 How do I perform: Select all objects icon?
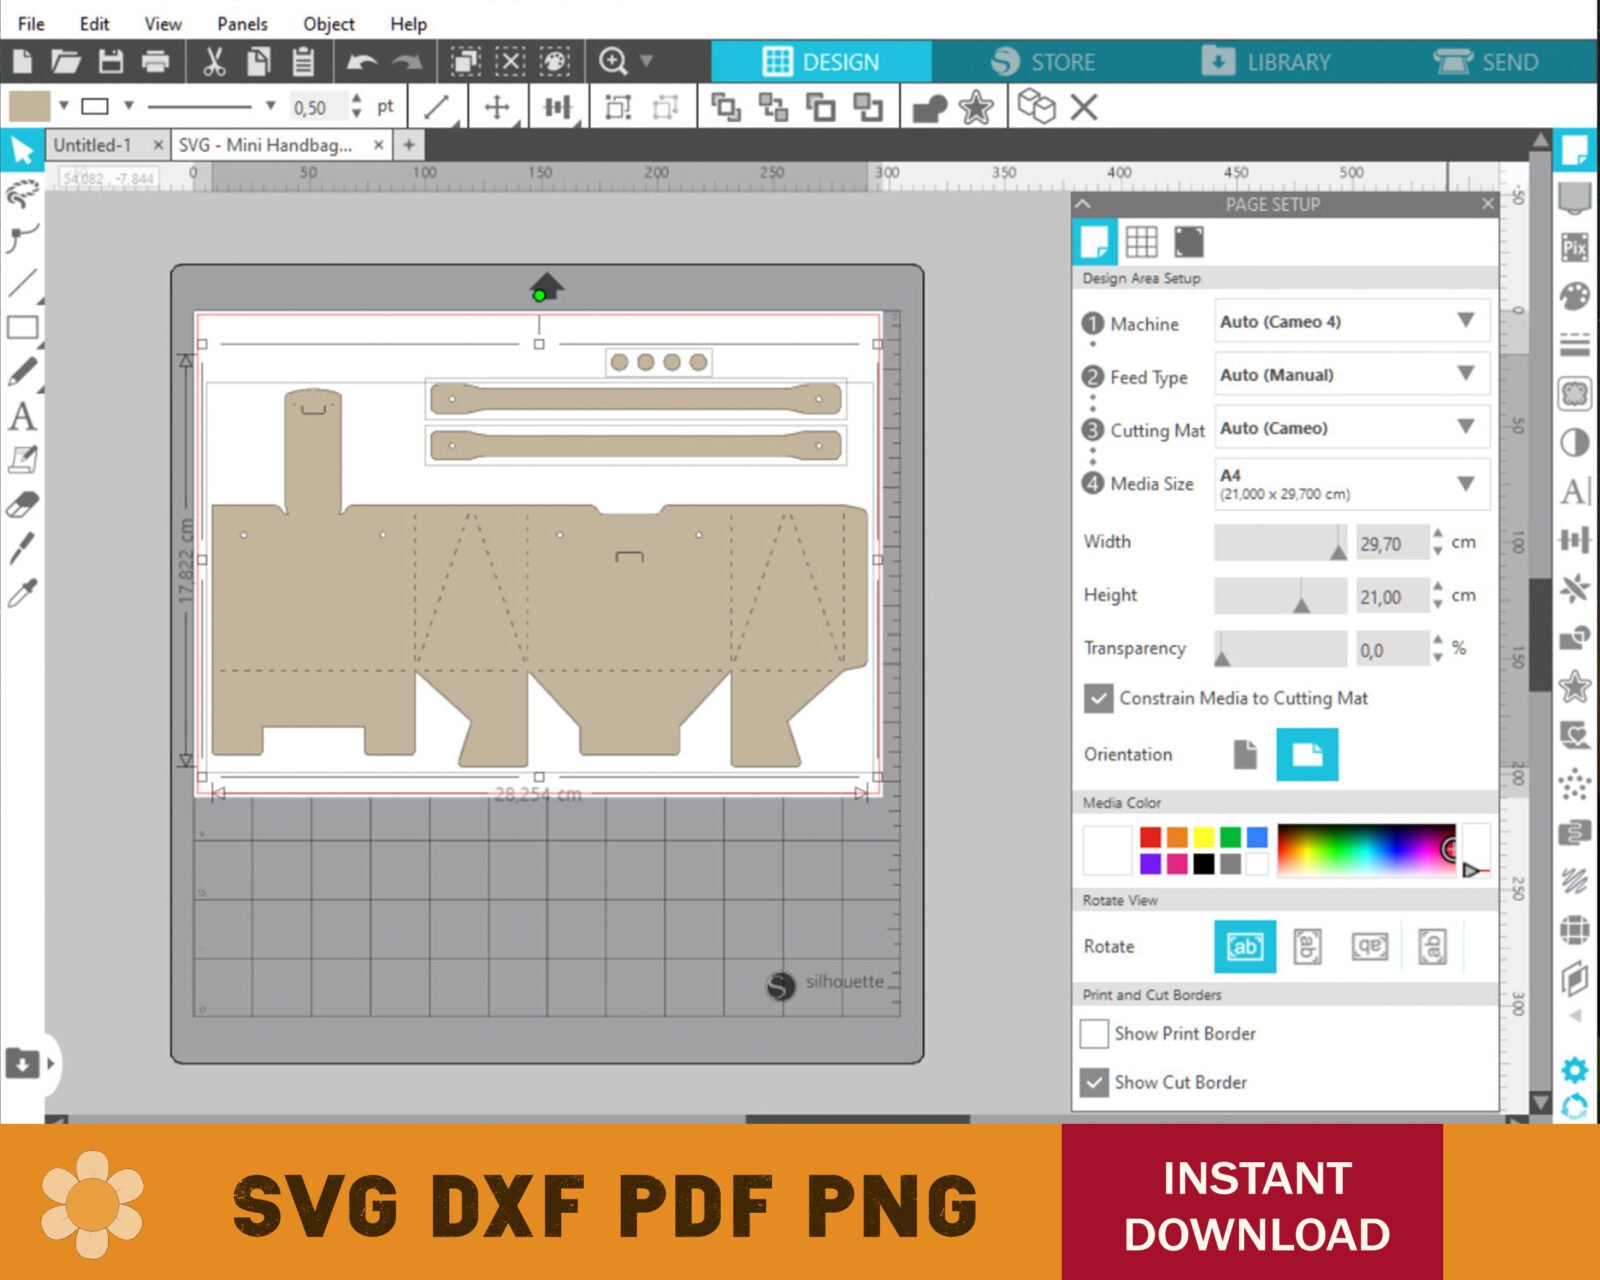[x=465, y=62]
